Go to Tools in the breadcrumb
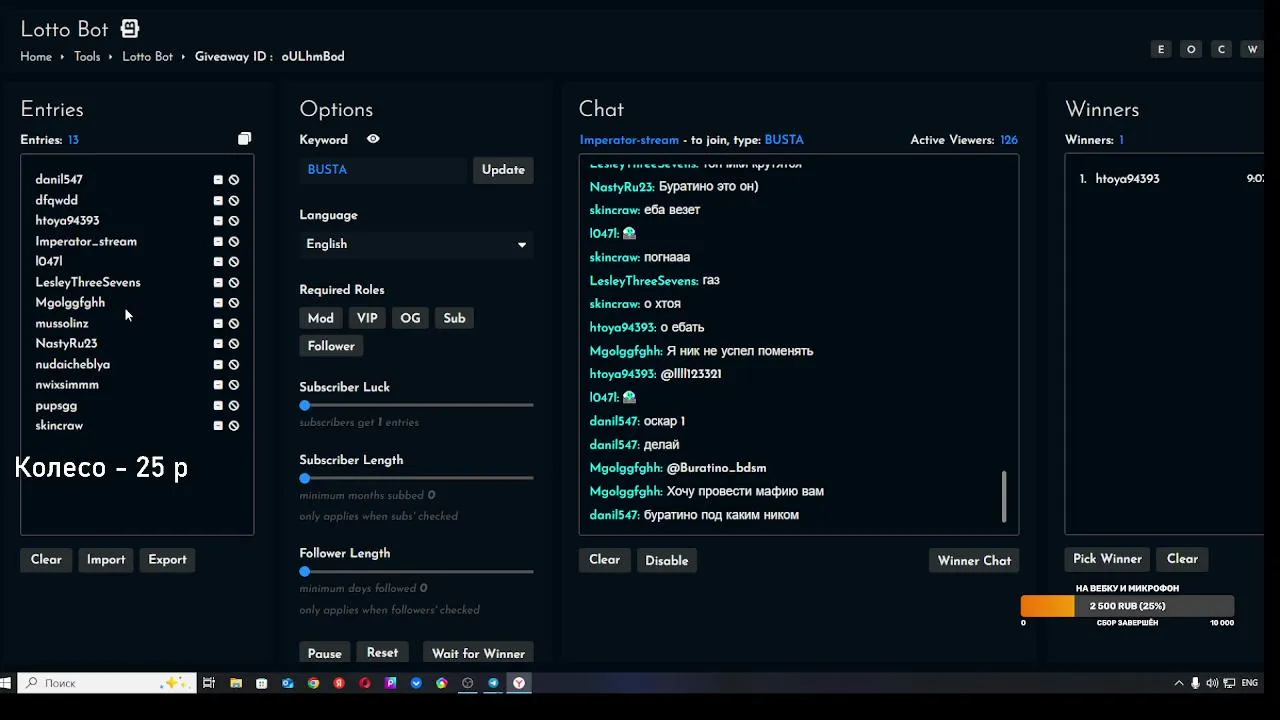This screenshot has height=720, width=1280. (87, 57)
